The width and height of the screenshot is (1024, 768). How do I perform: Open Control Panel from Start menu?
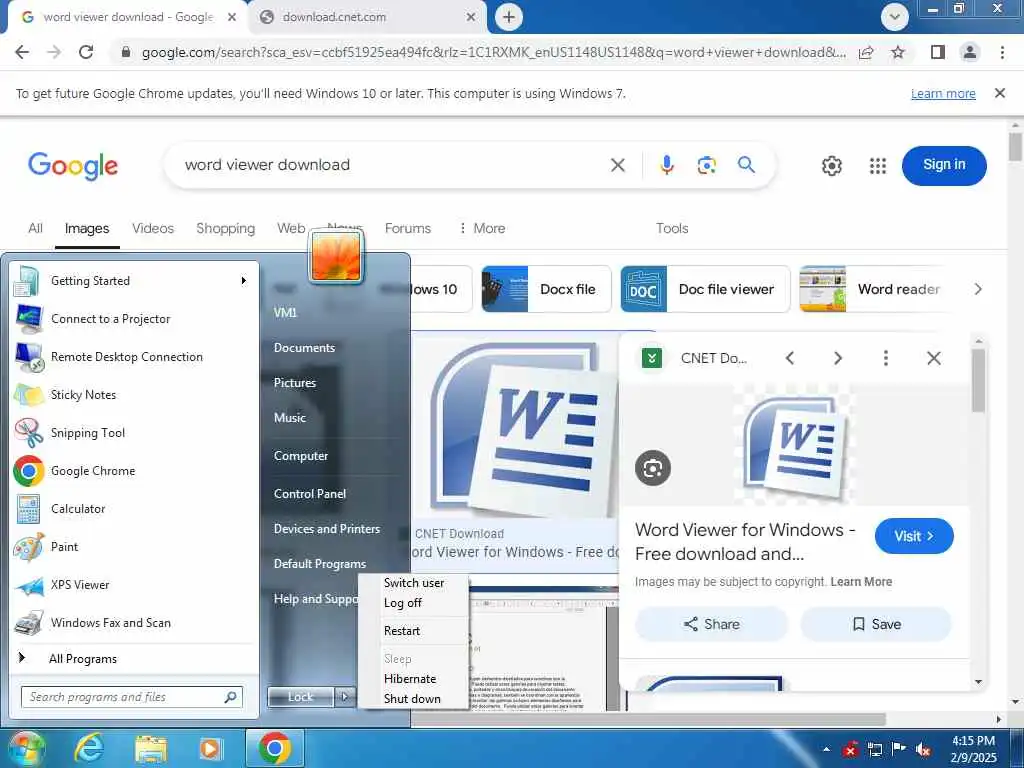click(x=310, y=494)
